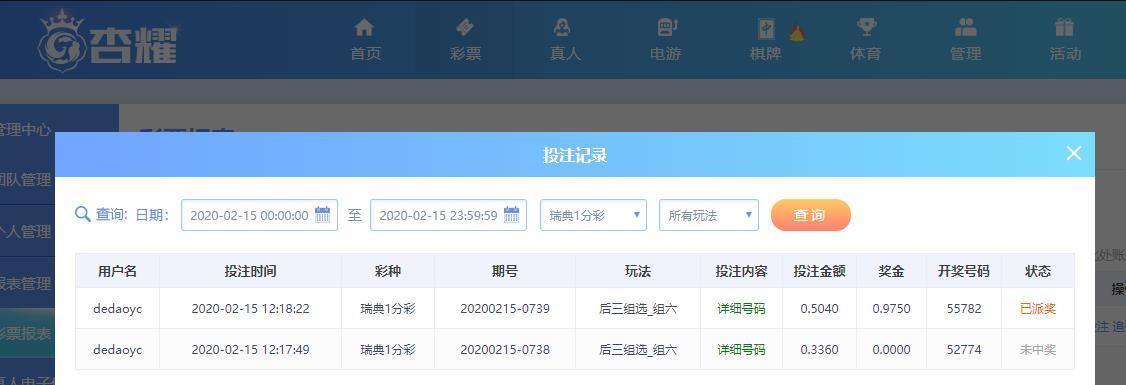The height and width of the screenshot is (385, 1126).
Task: Click the 投注时间 column header
Action: coord(250,271)
